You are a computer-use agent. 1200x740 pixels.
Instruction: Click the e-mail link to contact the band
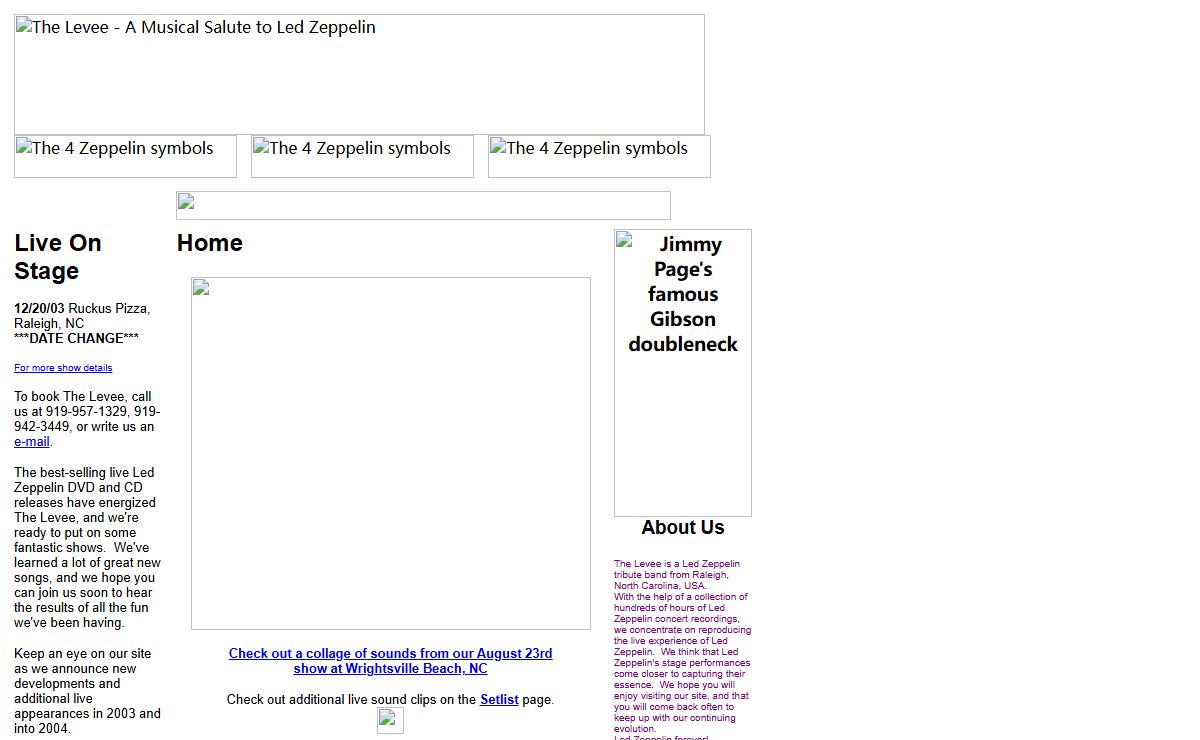click(32, 442)
